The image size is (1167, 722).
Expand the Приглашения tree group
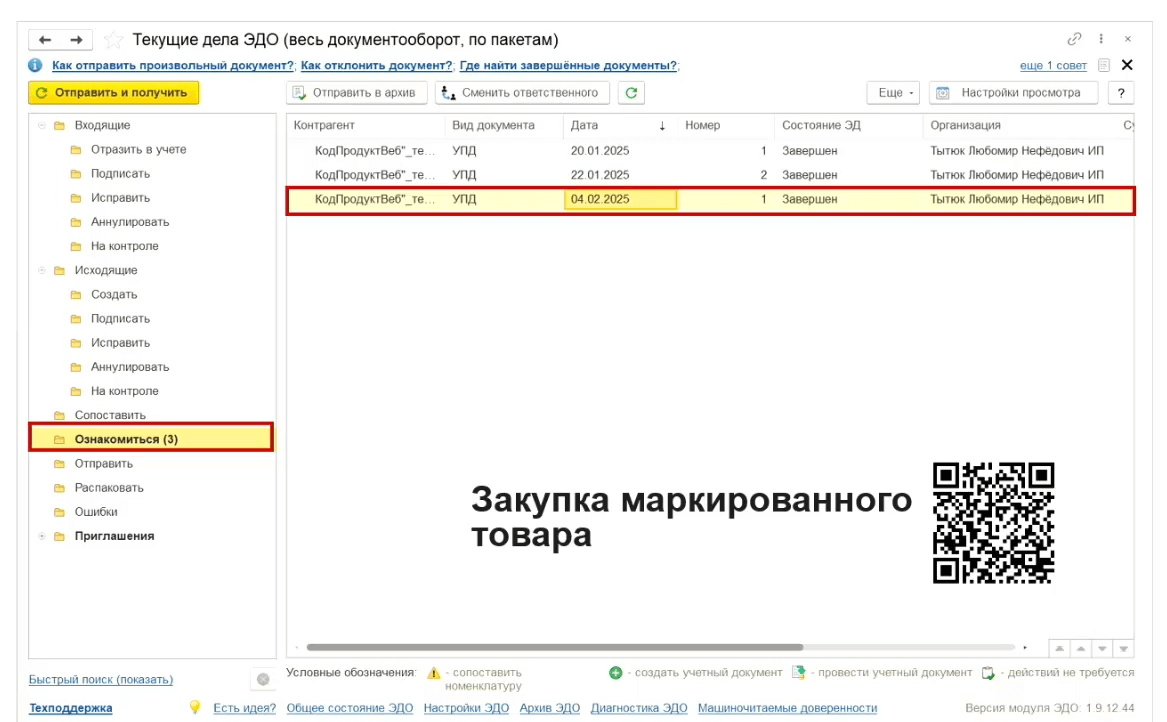[x=42, y=536]
